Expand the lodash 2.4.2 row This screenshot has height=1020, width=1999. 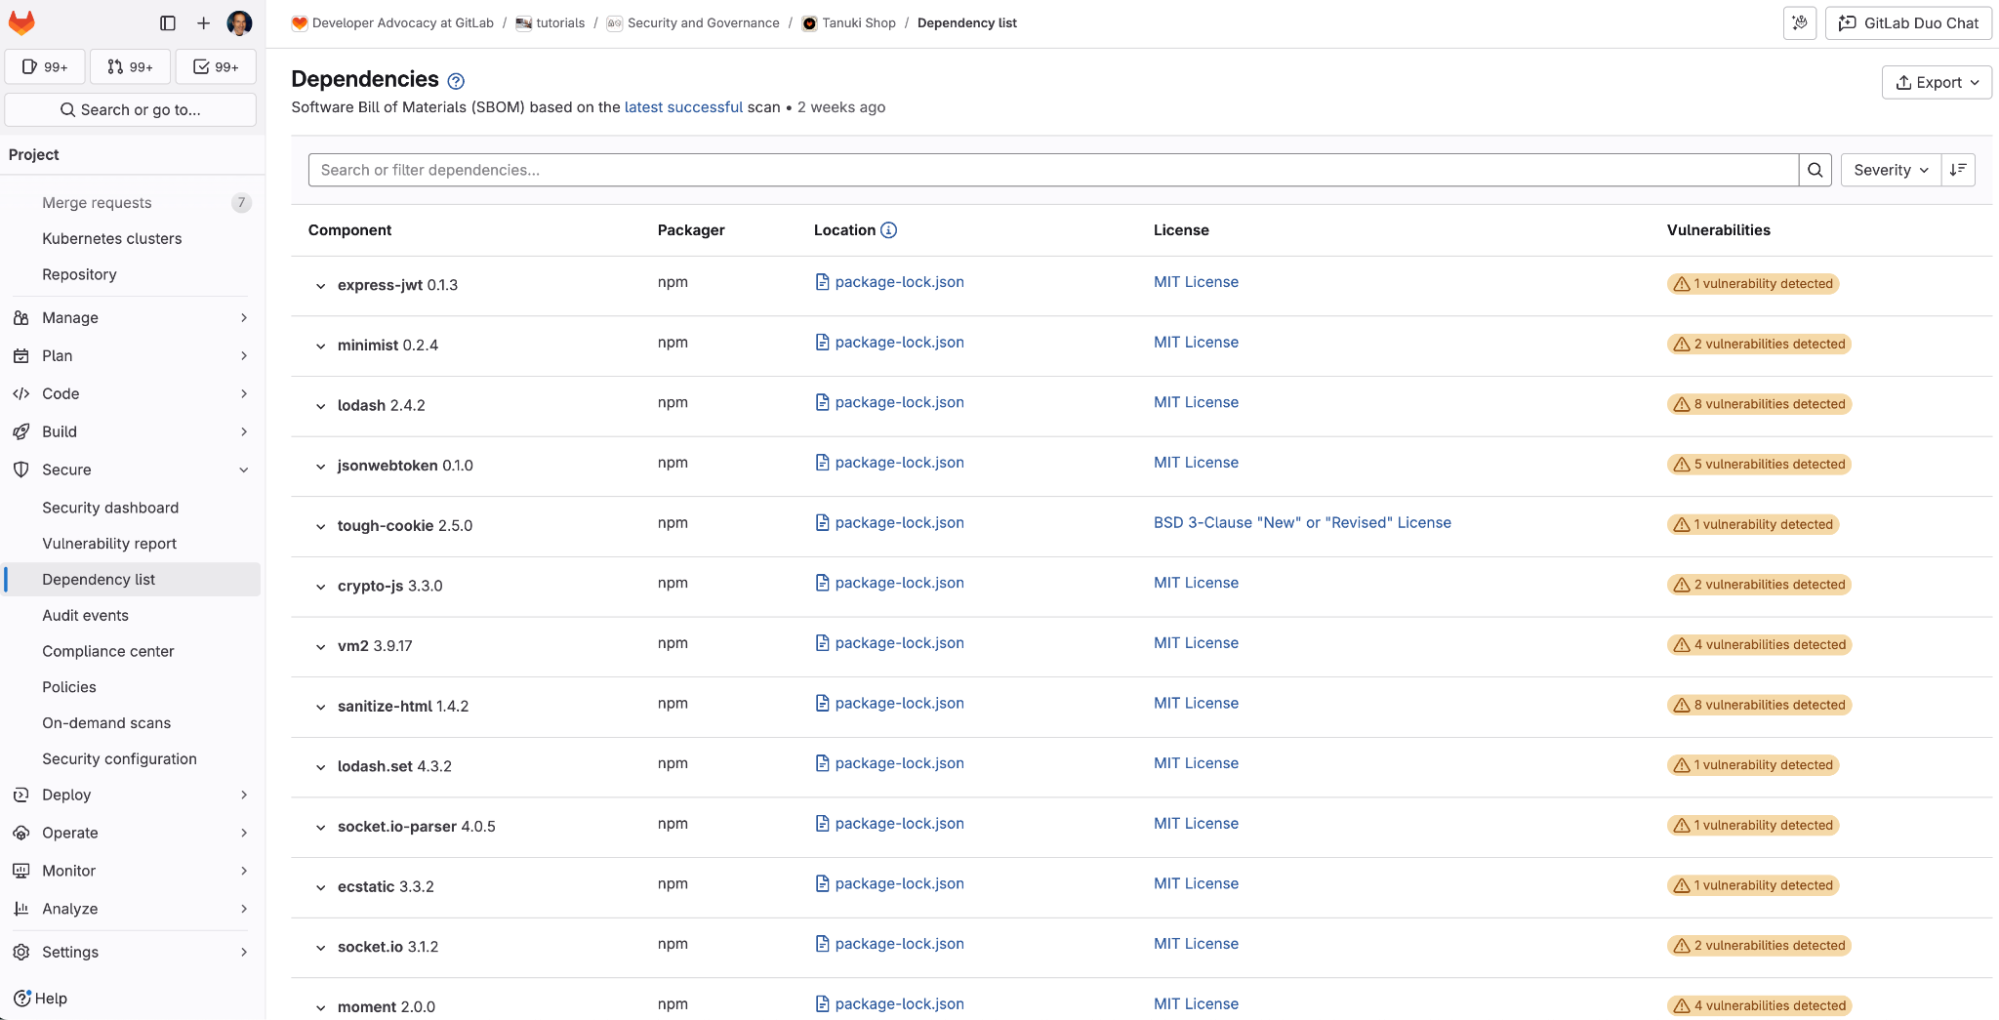(x=321, y=406)
